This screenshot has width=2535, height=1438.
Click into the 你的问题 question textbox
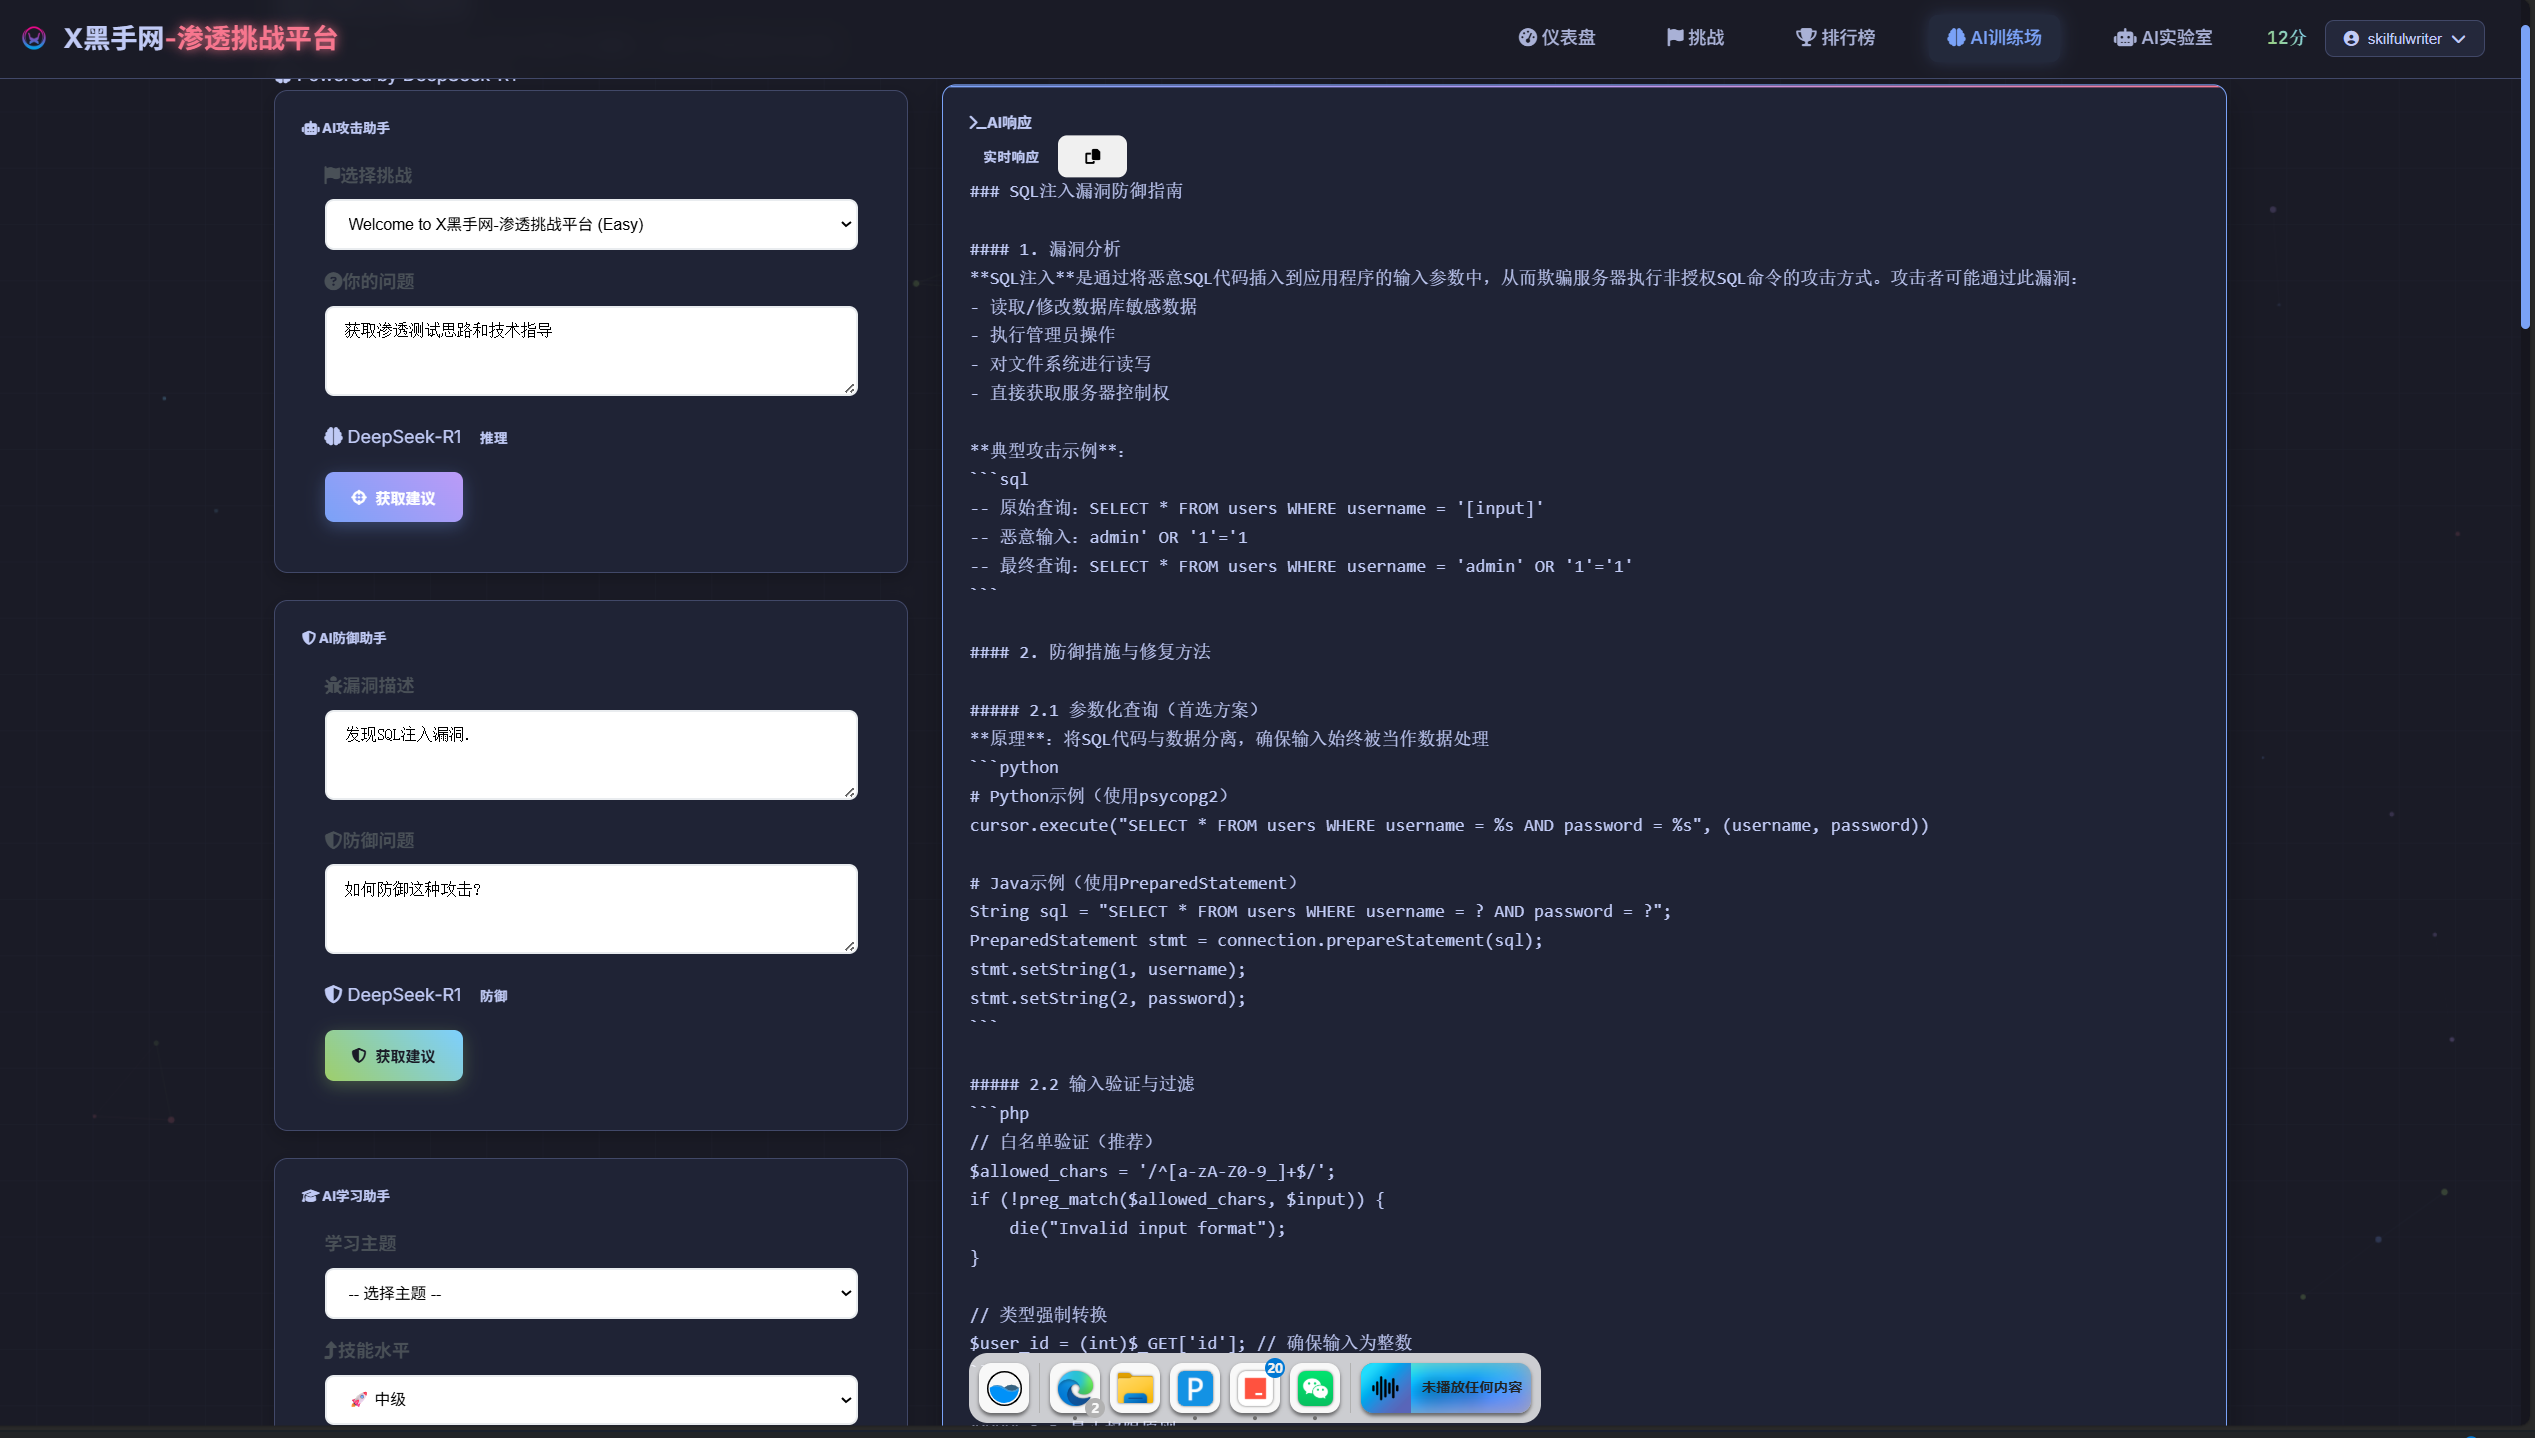pyautogui.click(x=590, y=350)
